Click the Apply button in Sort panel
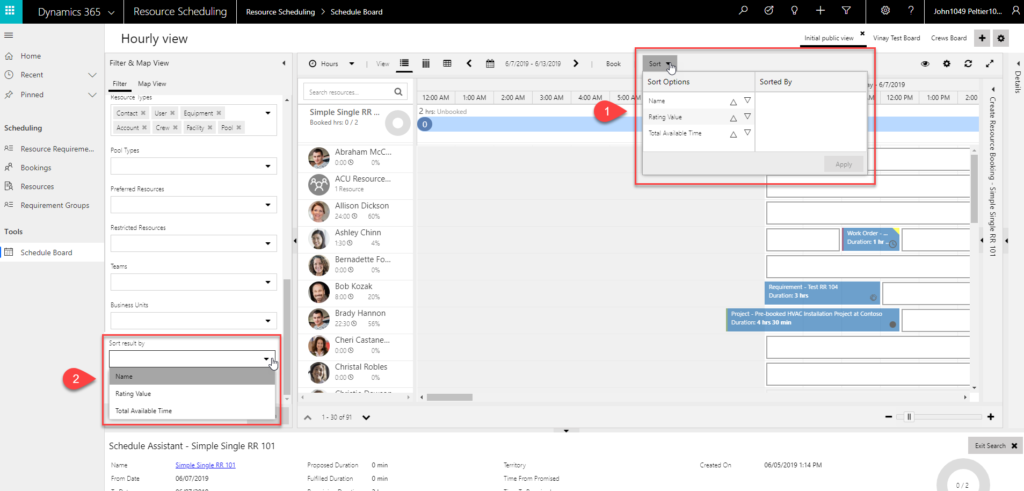Screen dimensions: 1024x491 tap(844, 164)
